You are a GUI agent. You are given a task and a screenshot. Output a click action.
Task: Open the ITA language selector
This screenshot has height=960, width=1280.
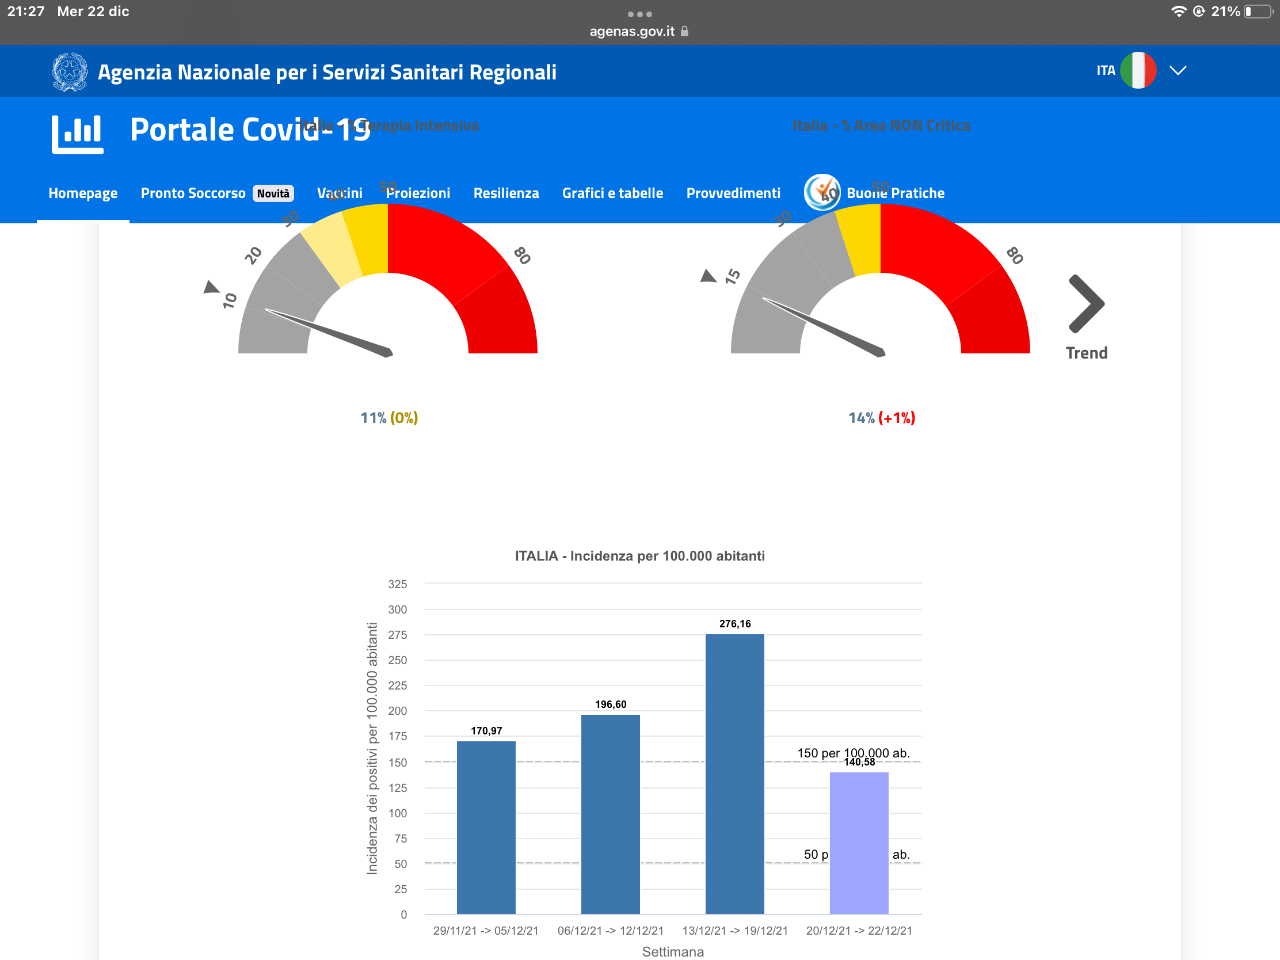tap(1106, 71)
